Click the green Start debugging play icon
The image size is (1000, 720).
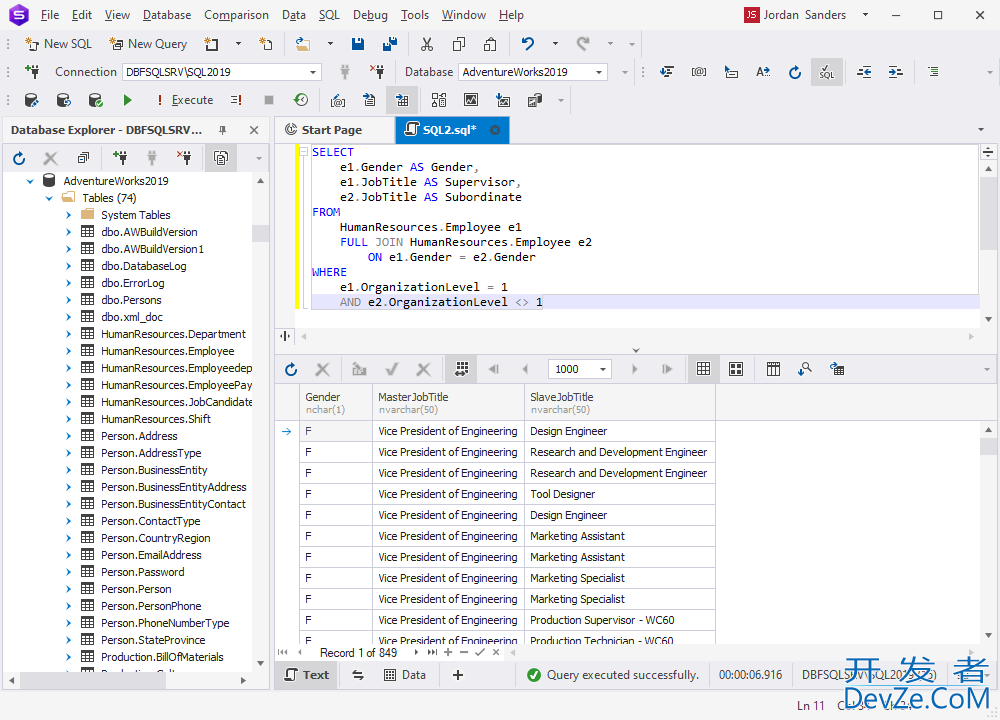[128, 100]
